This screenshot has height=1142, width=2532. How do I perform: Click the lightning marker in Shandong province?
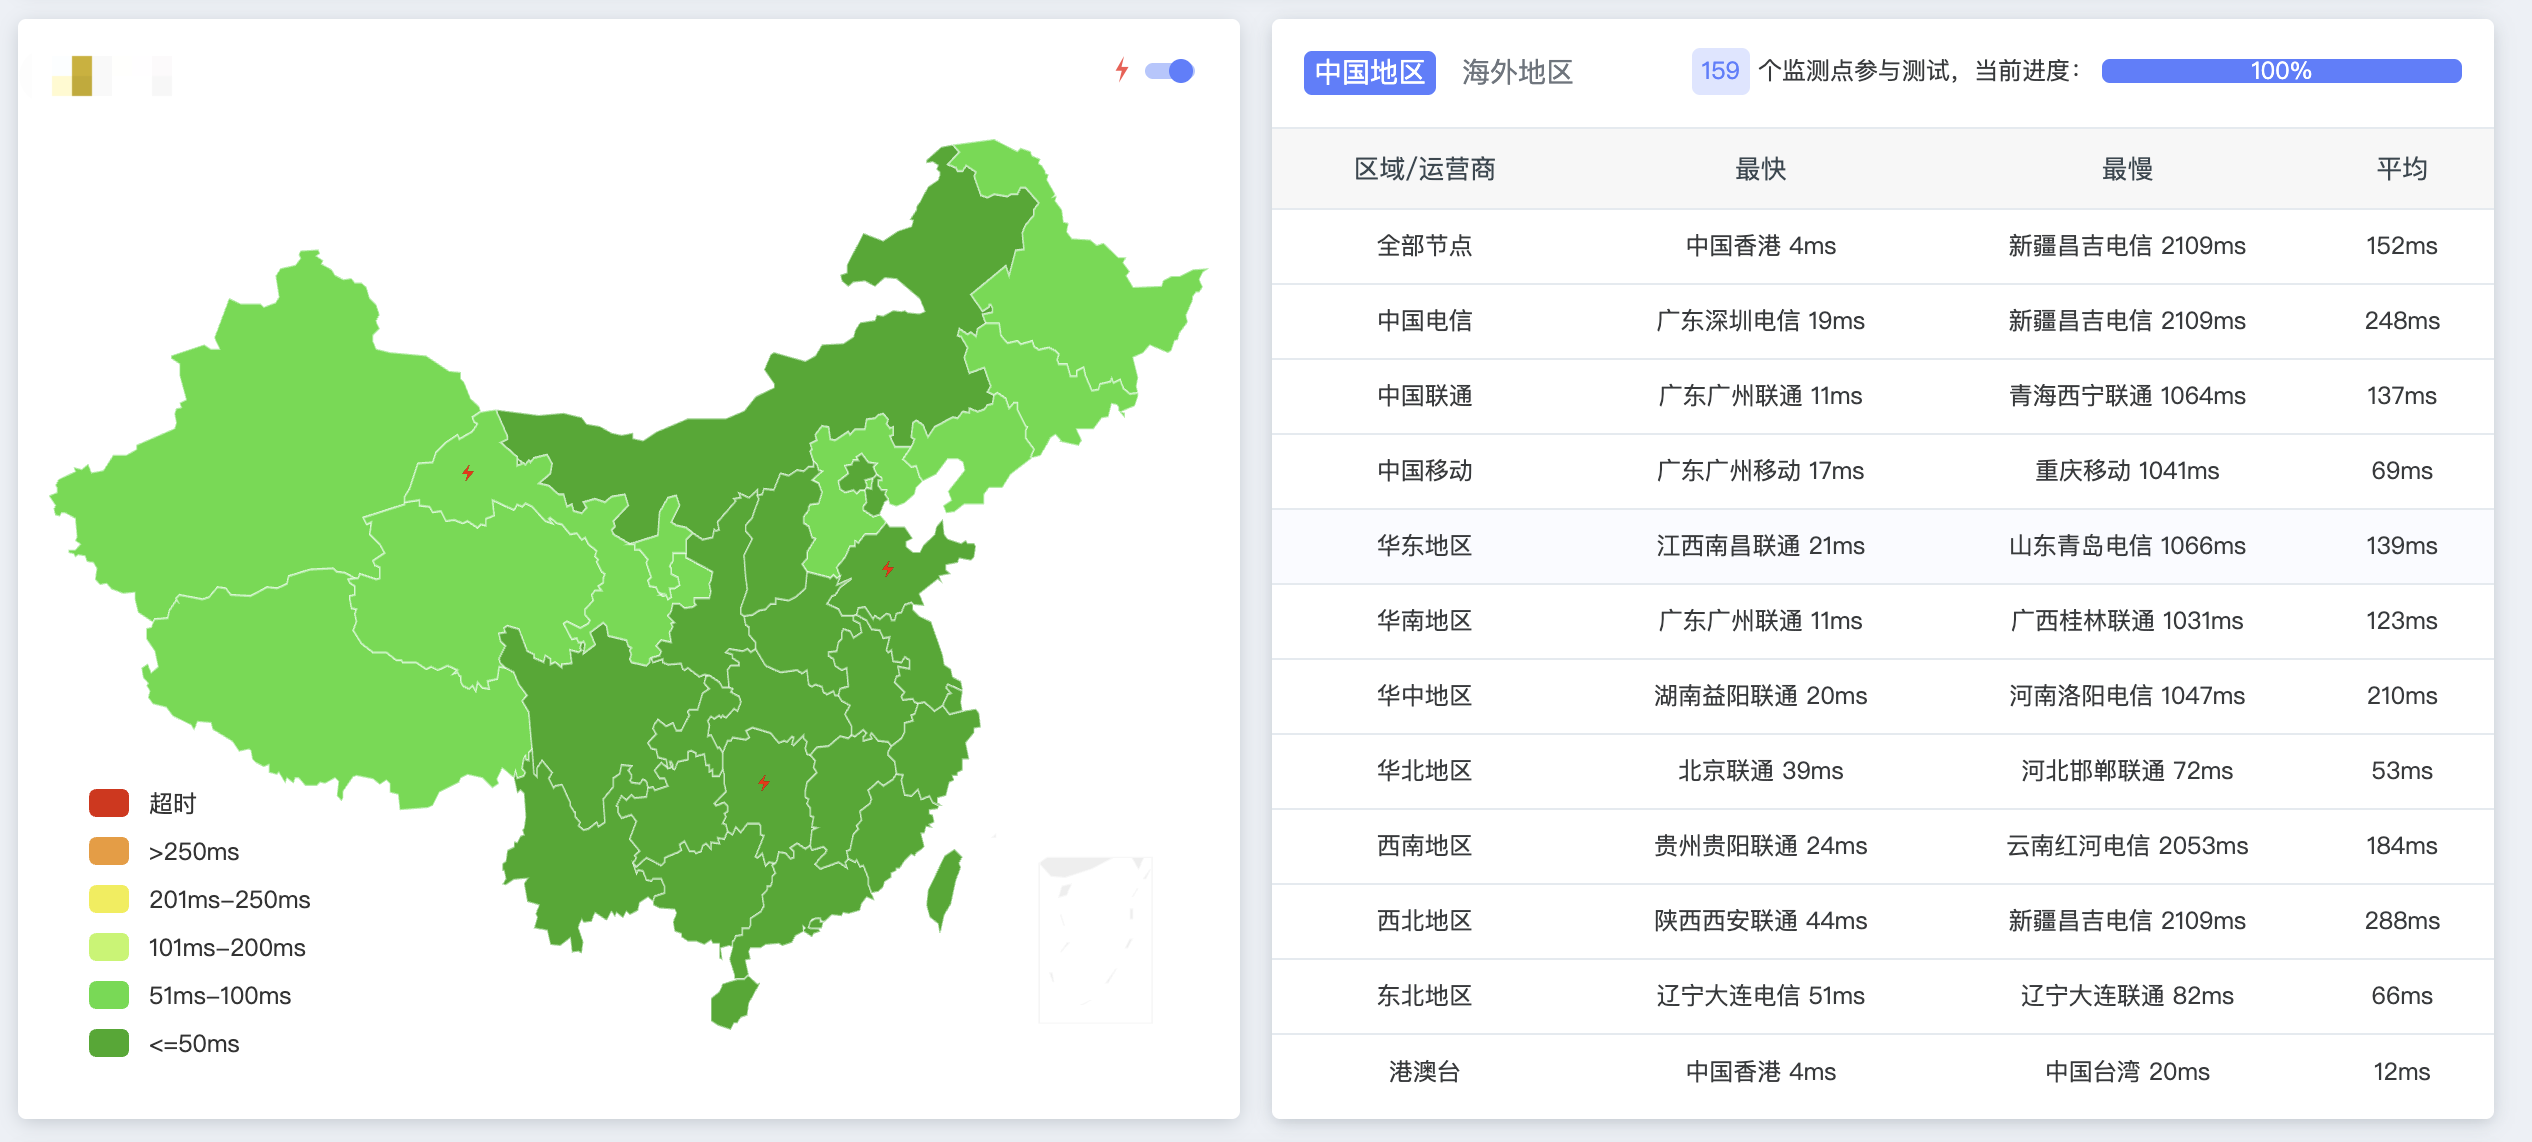coord(887,568)
